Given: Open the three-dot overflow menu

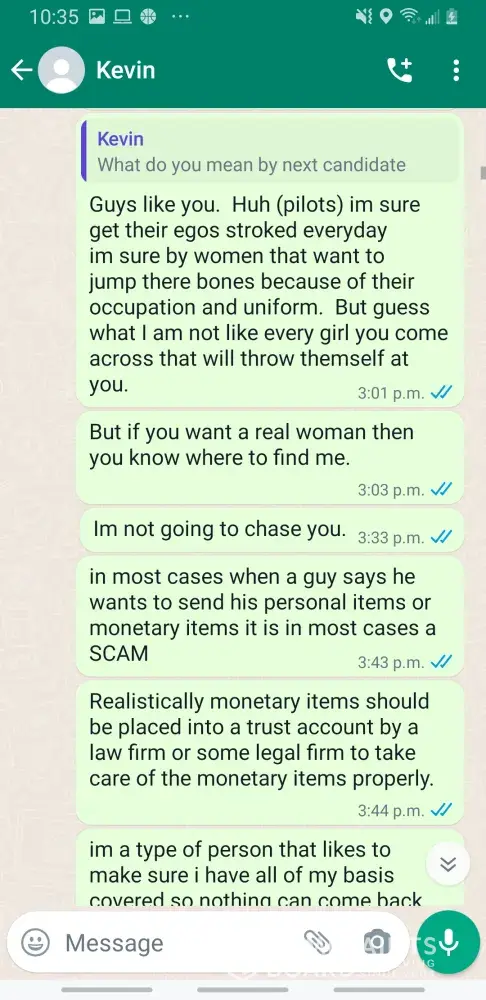Looking at the screenshot, I should (456, 70).
